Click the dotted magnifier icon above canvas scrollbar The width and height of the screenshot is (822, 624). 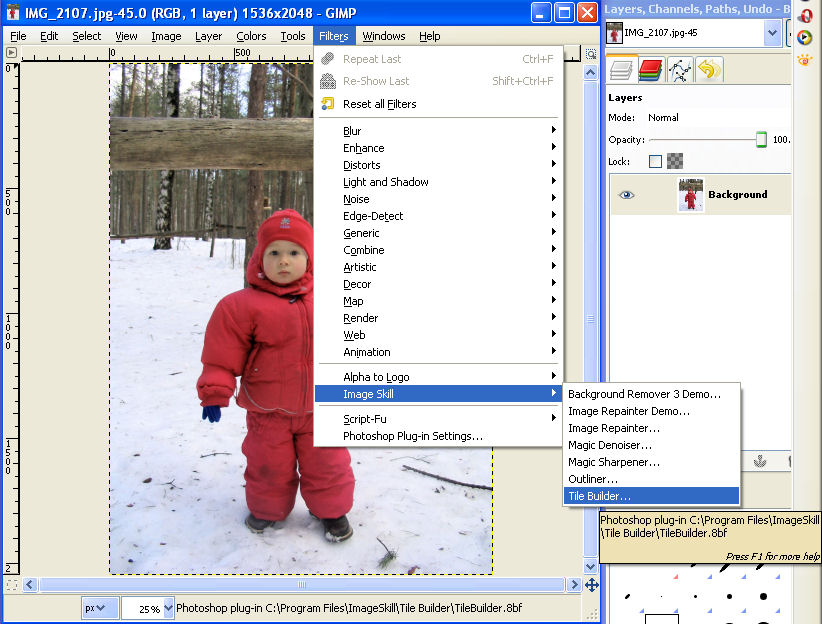pos(589,53)
